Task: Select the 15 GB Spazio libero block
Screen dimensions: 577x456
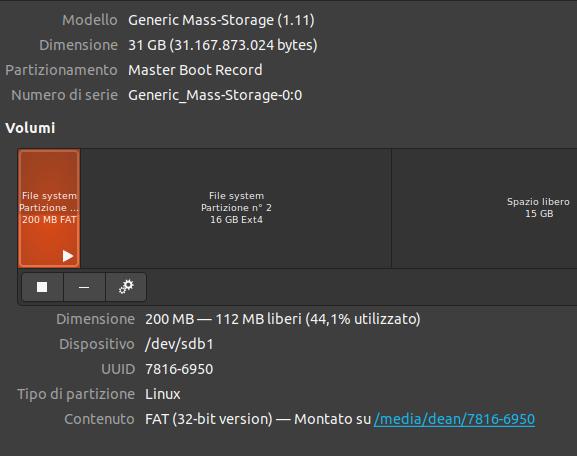Action: tap(484, 208)
